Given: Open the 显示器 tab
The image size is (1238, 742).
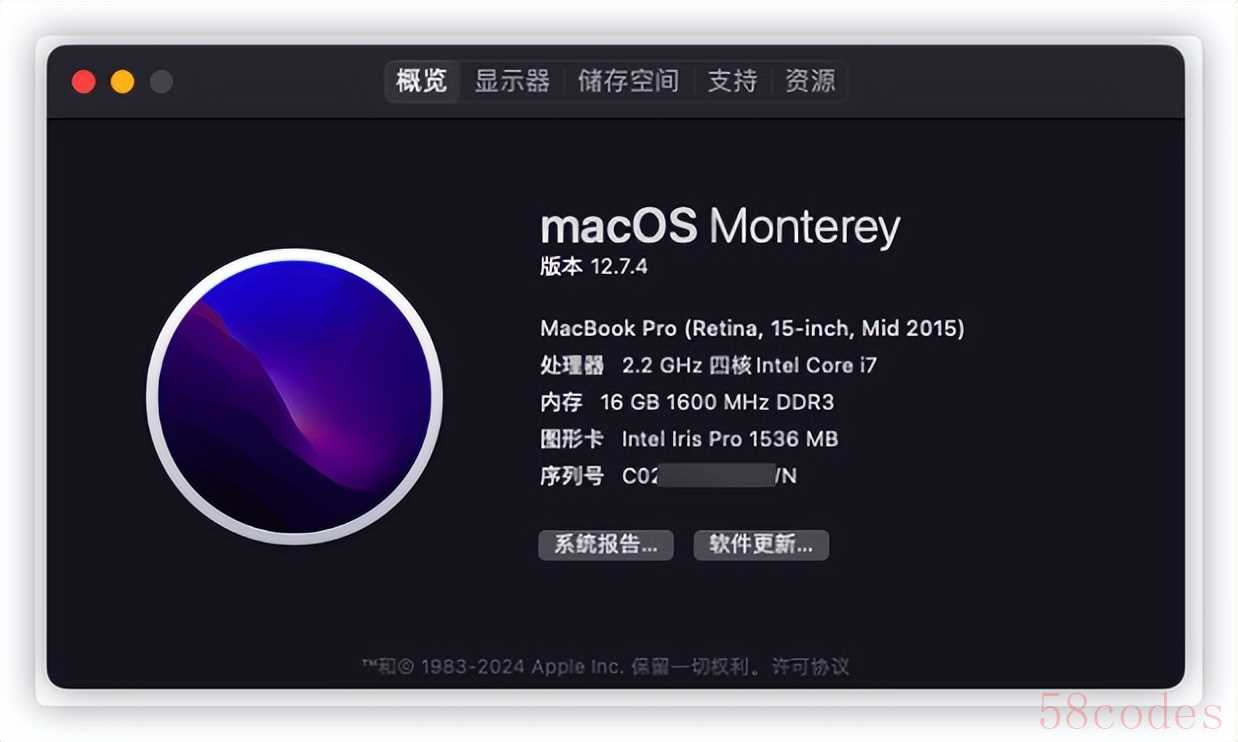Looking at the screenshot, I should tap(512, 81).
